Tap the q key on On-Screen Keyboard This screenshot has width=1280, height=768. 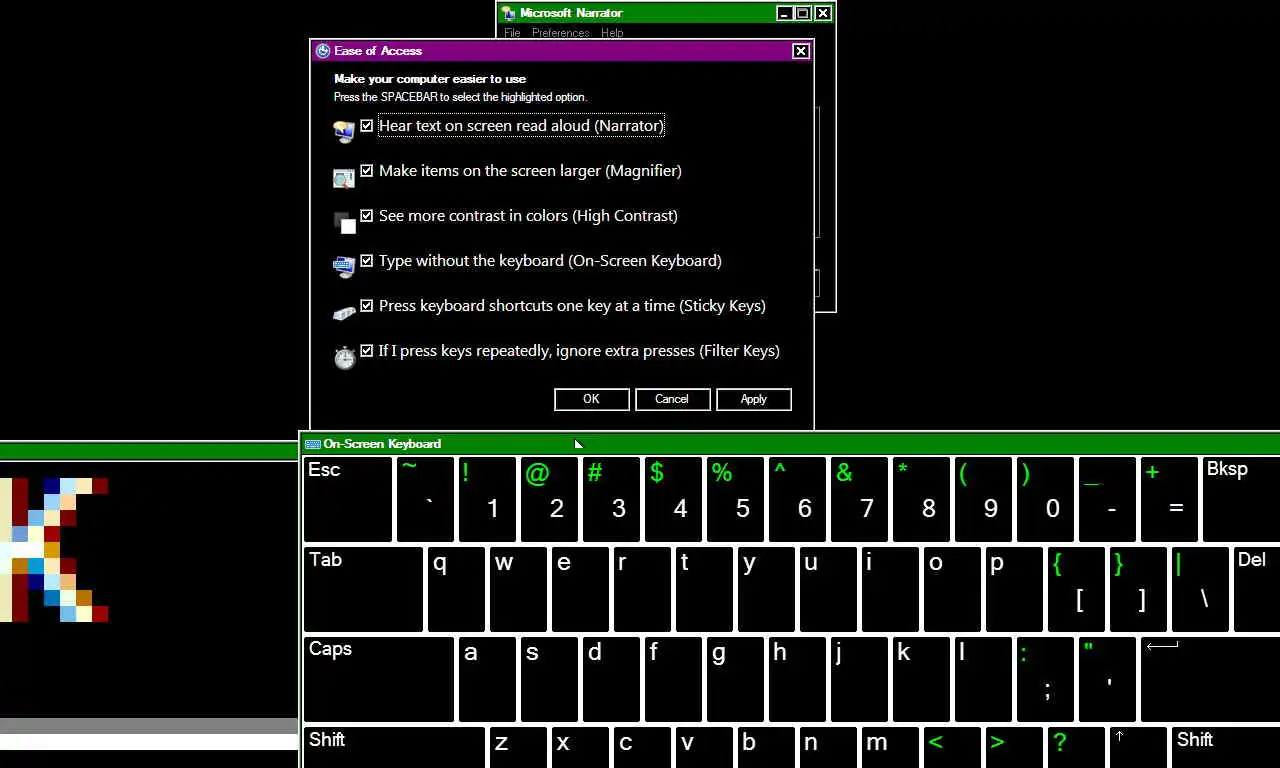pyautogui.click(x=456, y=589)
